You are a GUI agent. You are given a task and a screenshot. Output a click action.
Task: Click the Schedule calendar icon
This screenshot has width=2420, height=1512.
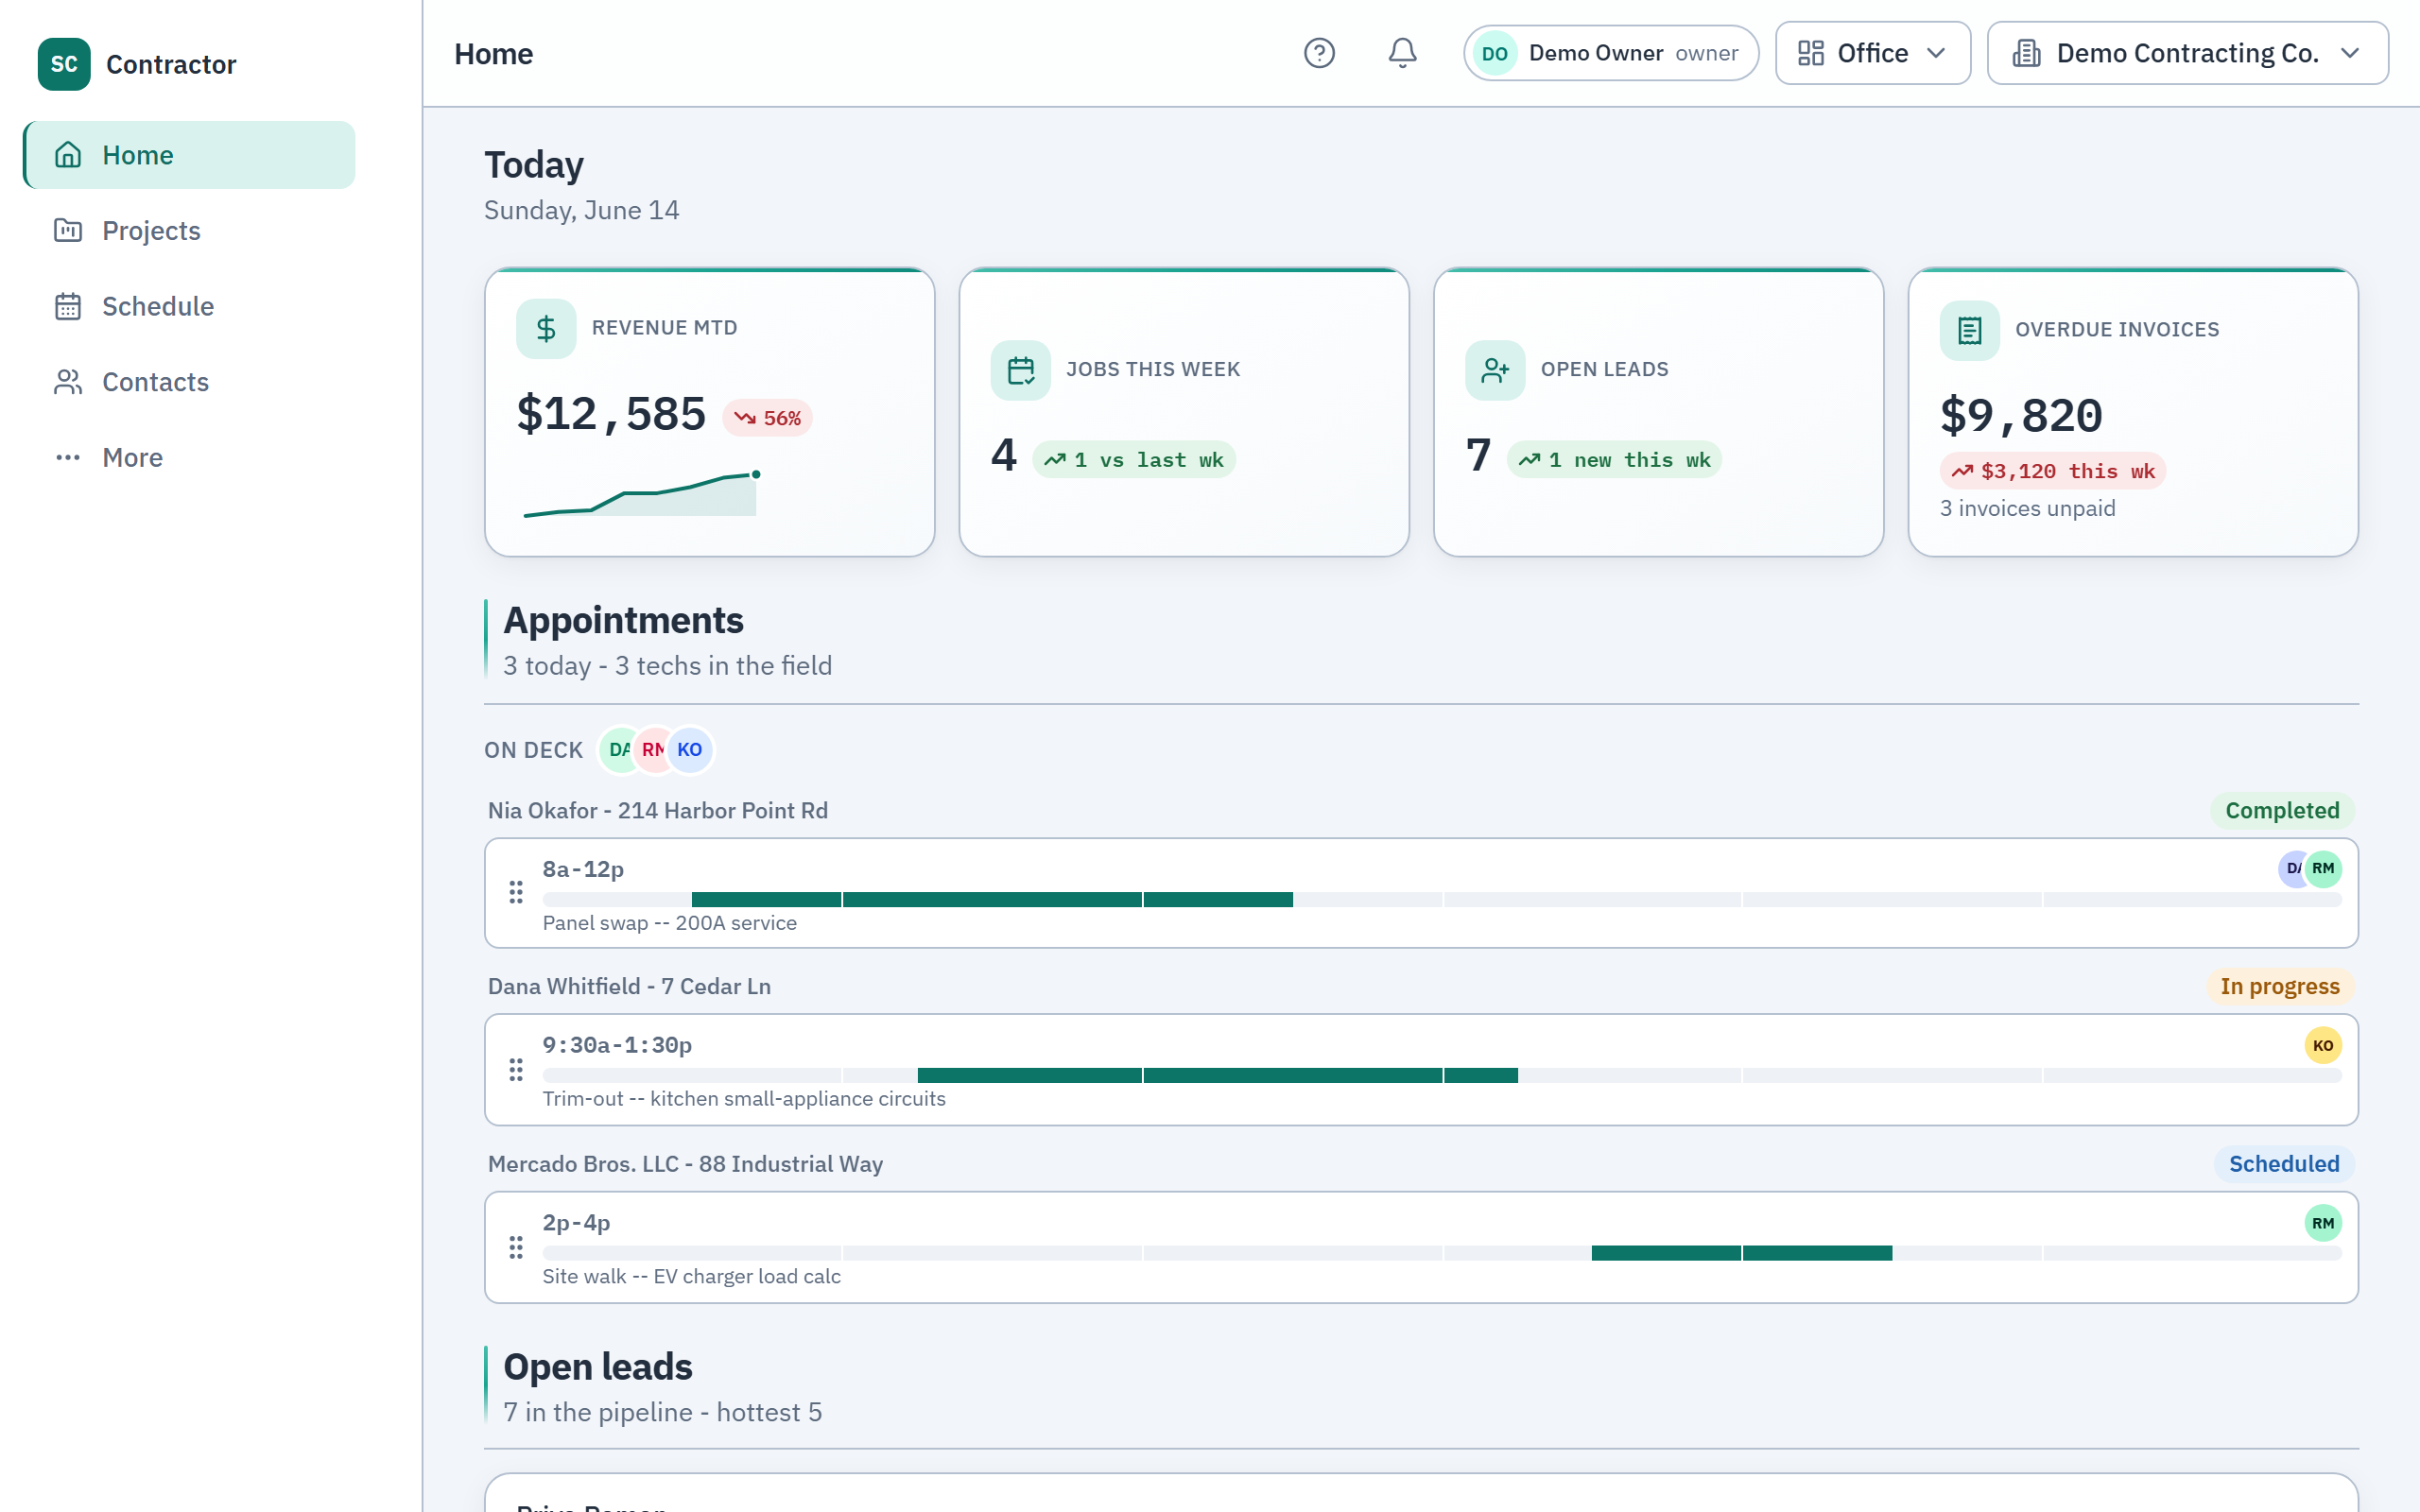pyautogui.click(x=68, y=306)
